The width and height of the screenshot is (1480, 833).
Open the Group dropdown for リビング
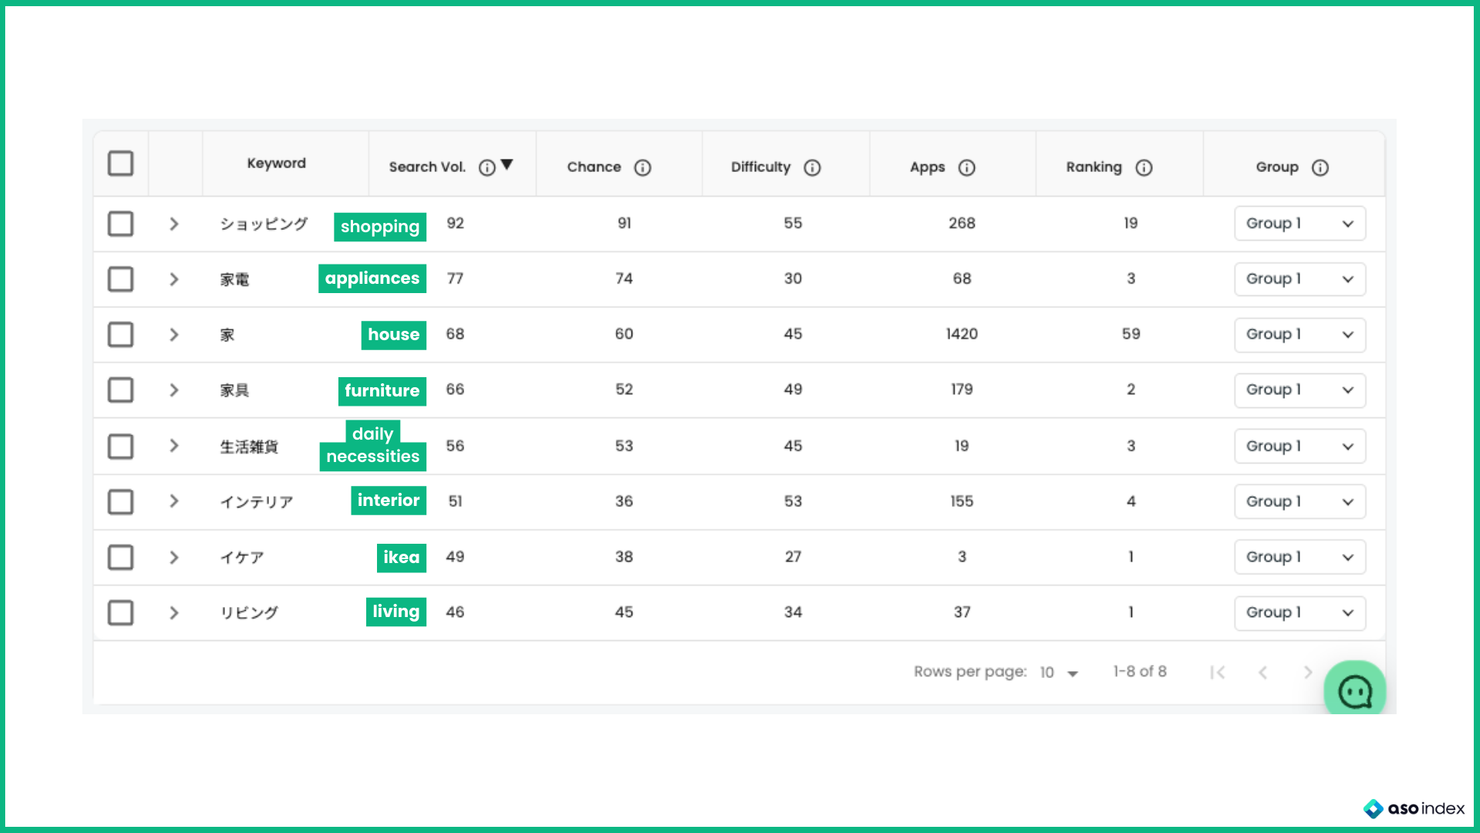pyautogui.click(x=1300, y=612)
